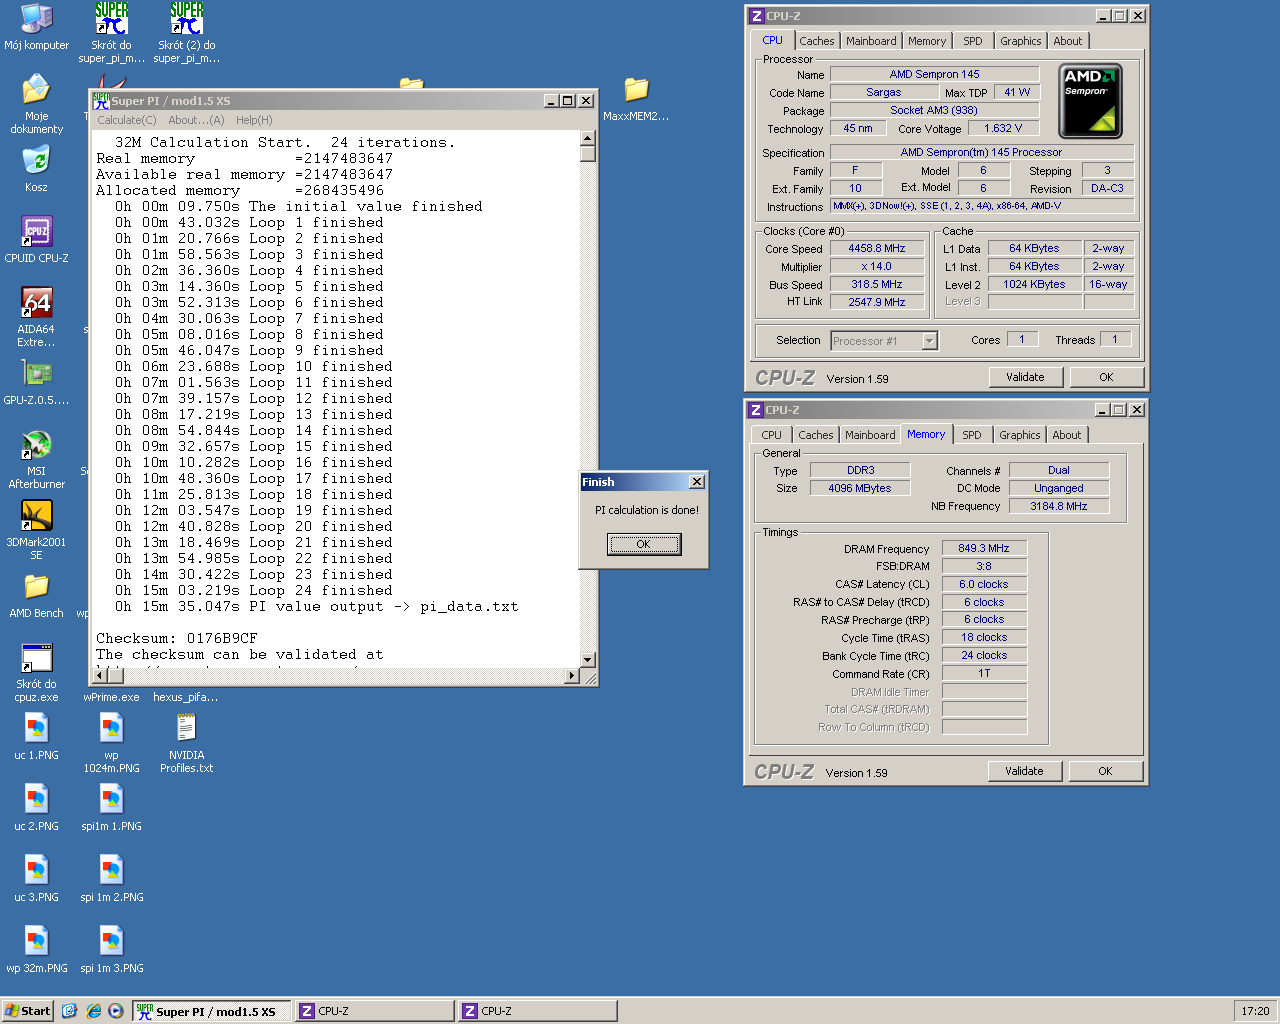Click Super PI vertical scrollbar down arrow
The height and width of the screenshot is (1024, 1280).
588,660
